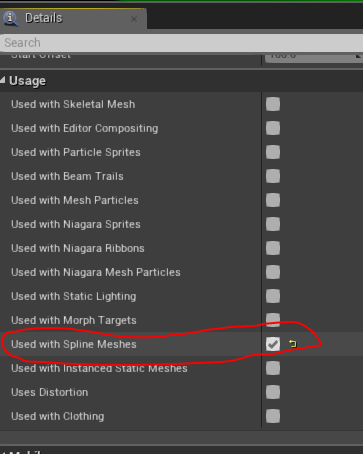Enable Used with Skeletal Mesh checkbox
The image size is (363, 454).
pyautogui.click(x=273, y=104)
